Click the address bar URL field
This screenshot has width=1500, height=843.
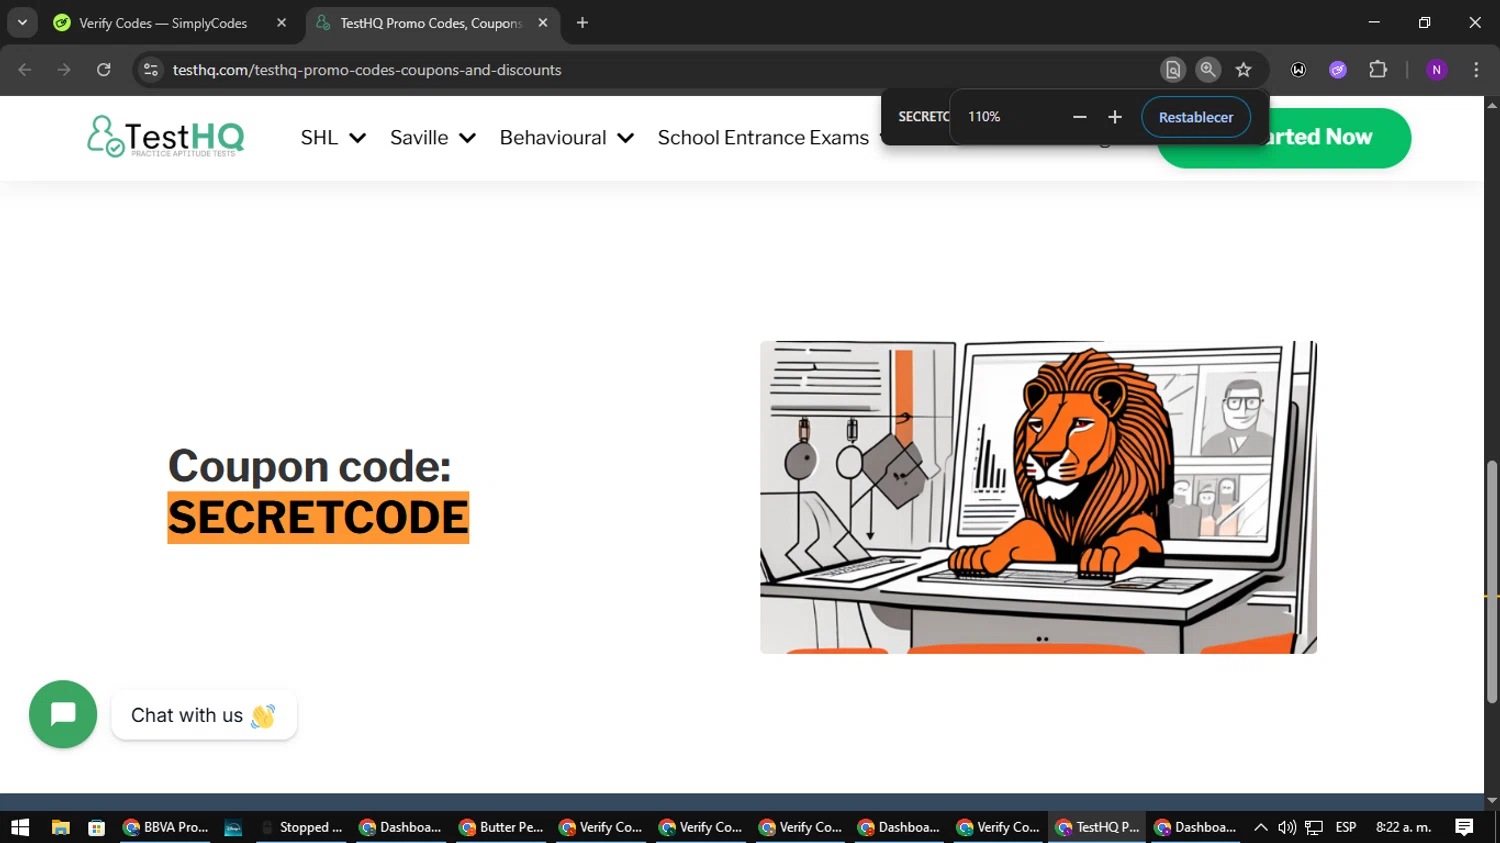click(x=660, y=70)
